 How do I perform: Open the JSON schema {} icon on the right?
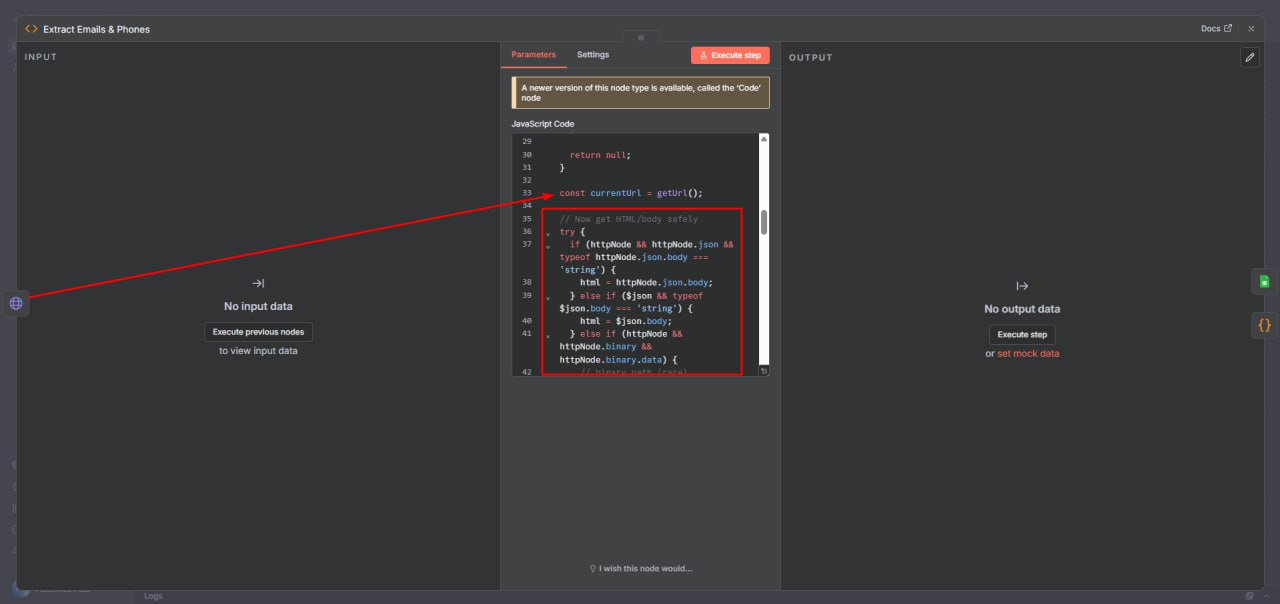(x=1263, y=325)
